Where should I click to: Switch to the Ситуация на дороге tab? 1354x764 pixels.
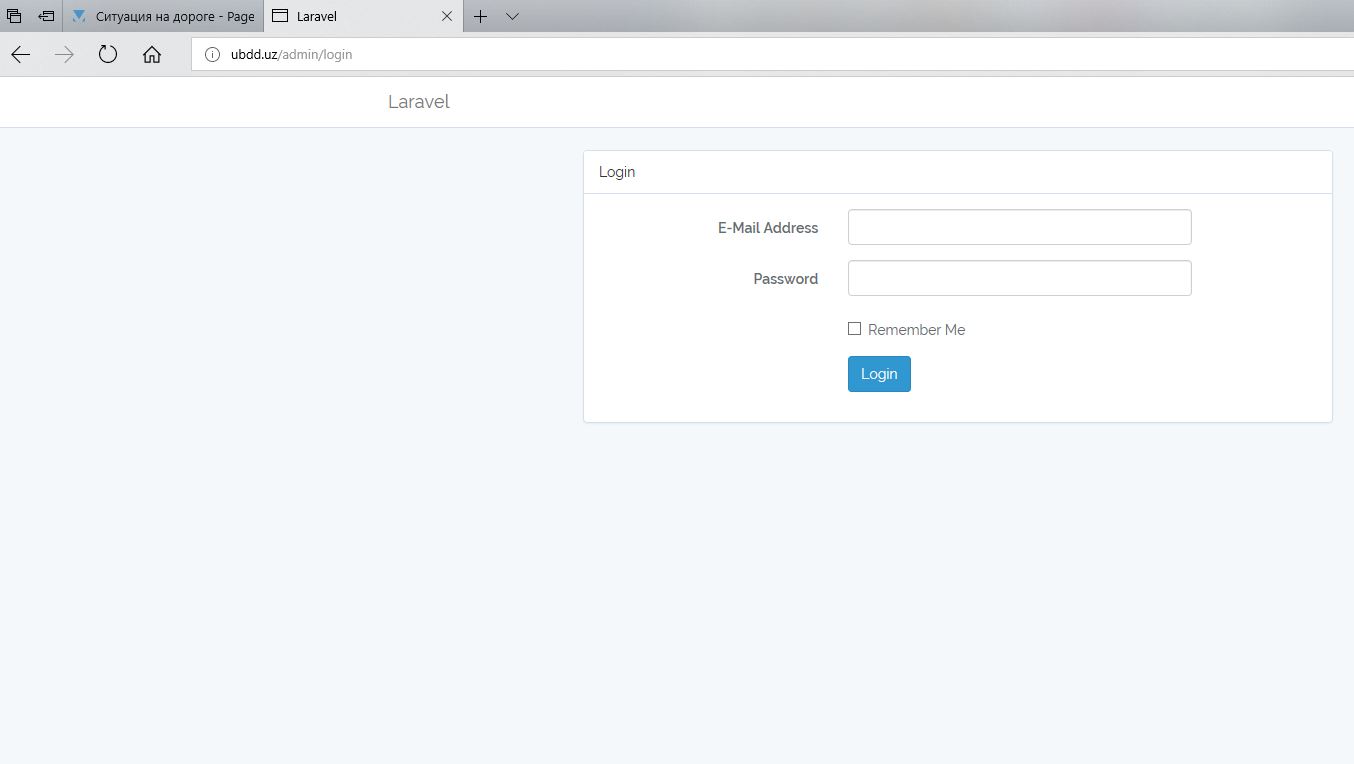165,16
